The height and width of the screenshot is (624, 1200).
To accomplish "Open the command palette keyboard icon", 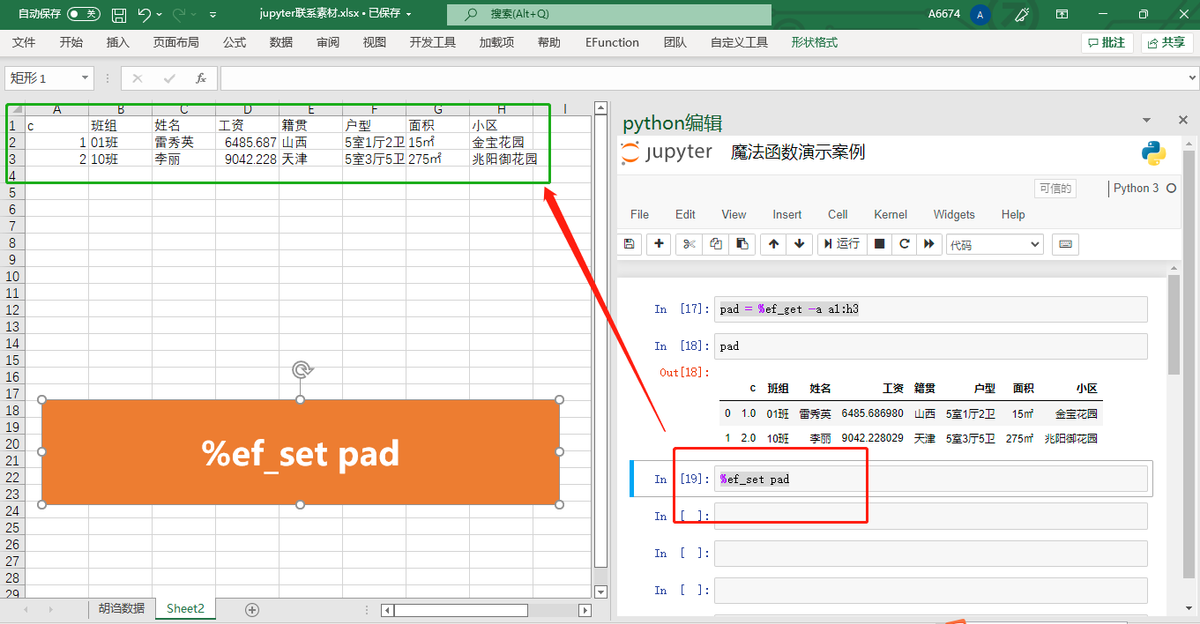I will pyautogui.click(x=1064, y=244).
